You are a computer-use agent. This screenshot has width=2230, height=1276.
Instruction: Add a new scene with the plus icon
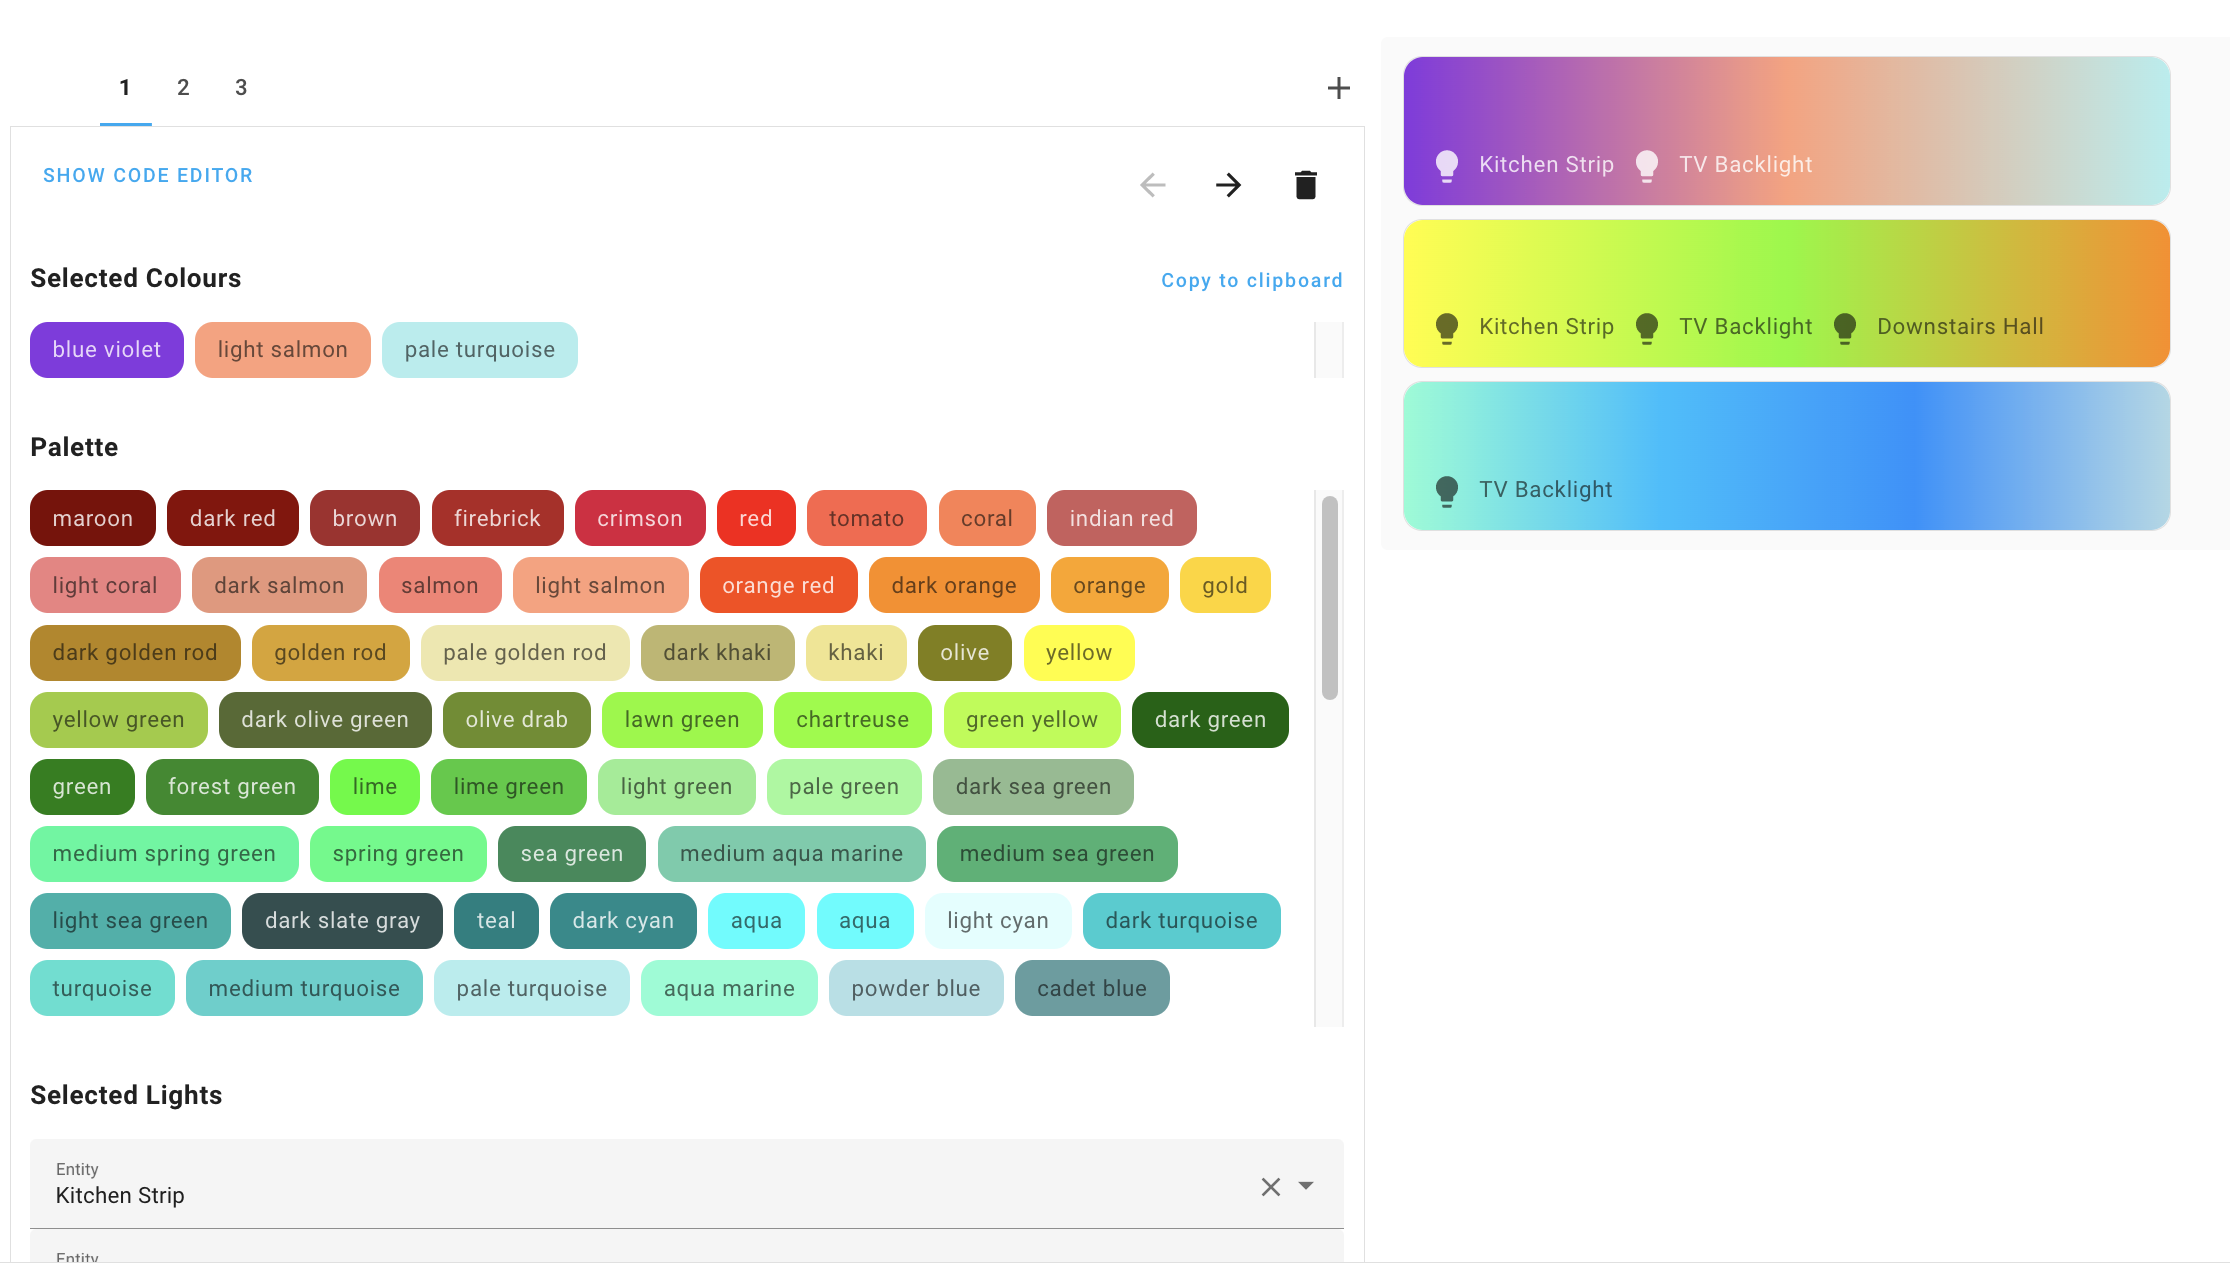tap(1339, 87)
